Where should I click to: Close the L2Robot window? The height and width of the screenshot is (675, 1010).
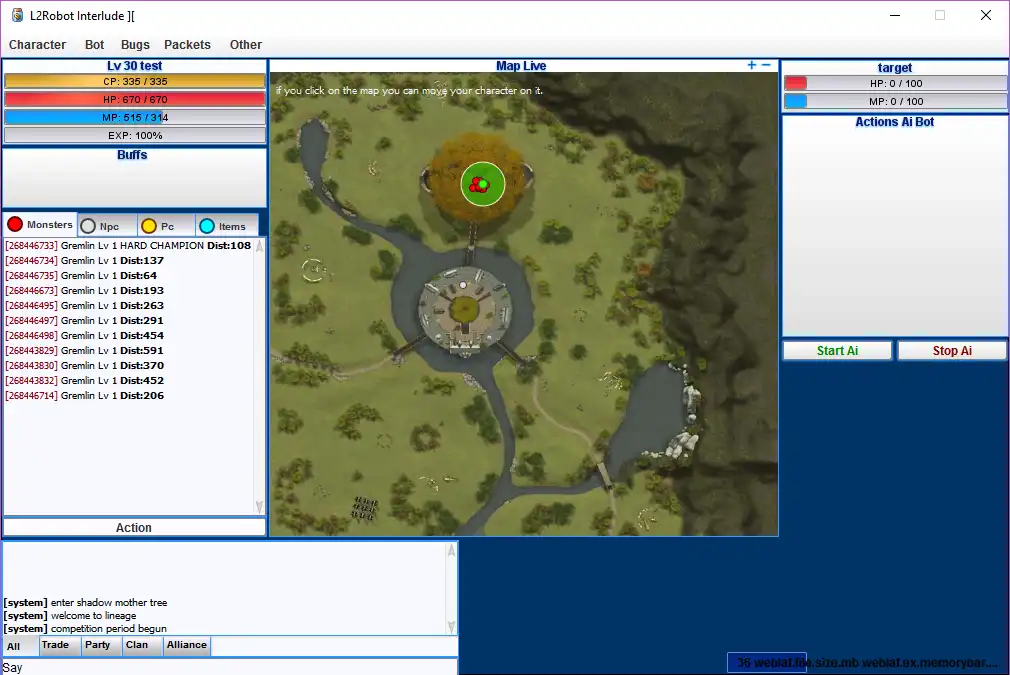pos(986,15)
